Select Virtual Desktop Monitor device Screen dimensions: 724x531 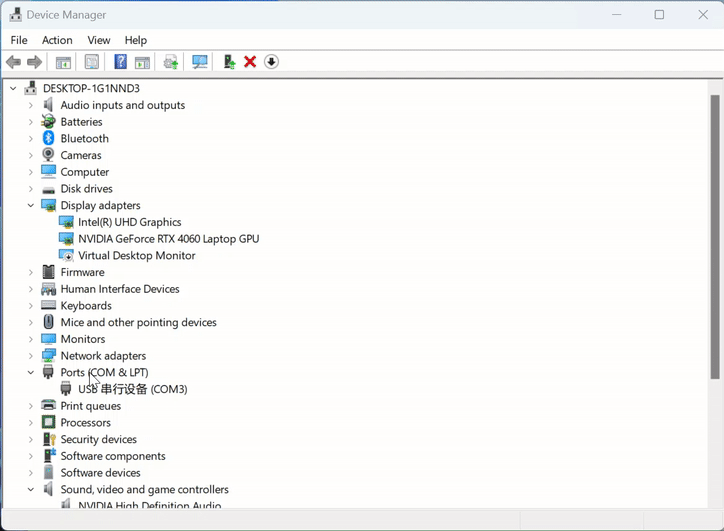(x=137, y=255)
